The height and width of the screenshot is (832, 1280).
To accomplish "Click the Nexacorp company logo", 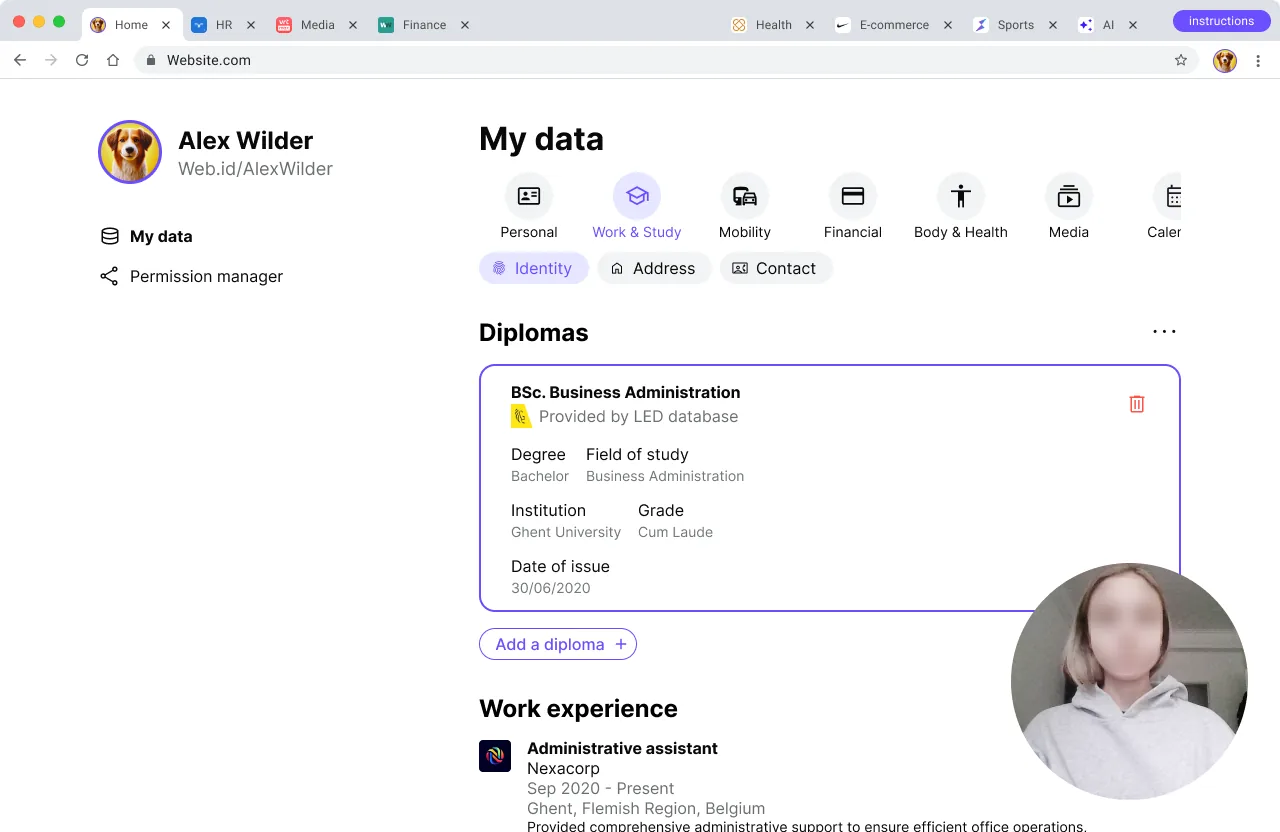I will coord(495,756).
